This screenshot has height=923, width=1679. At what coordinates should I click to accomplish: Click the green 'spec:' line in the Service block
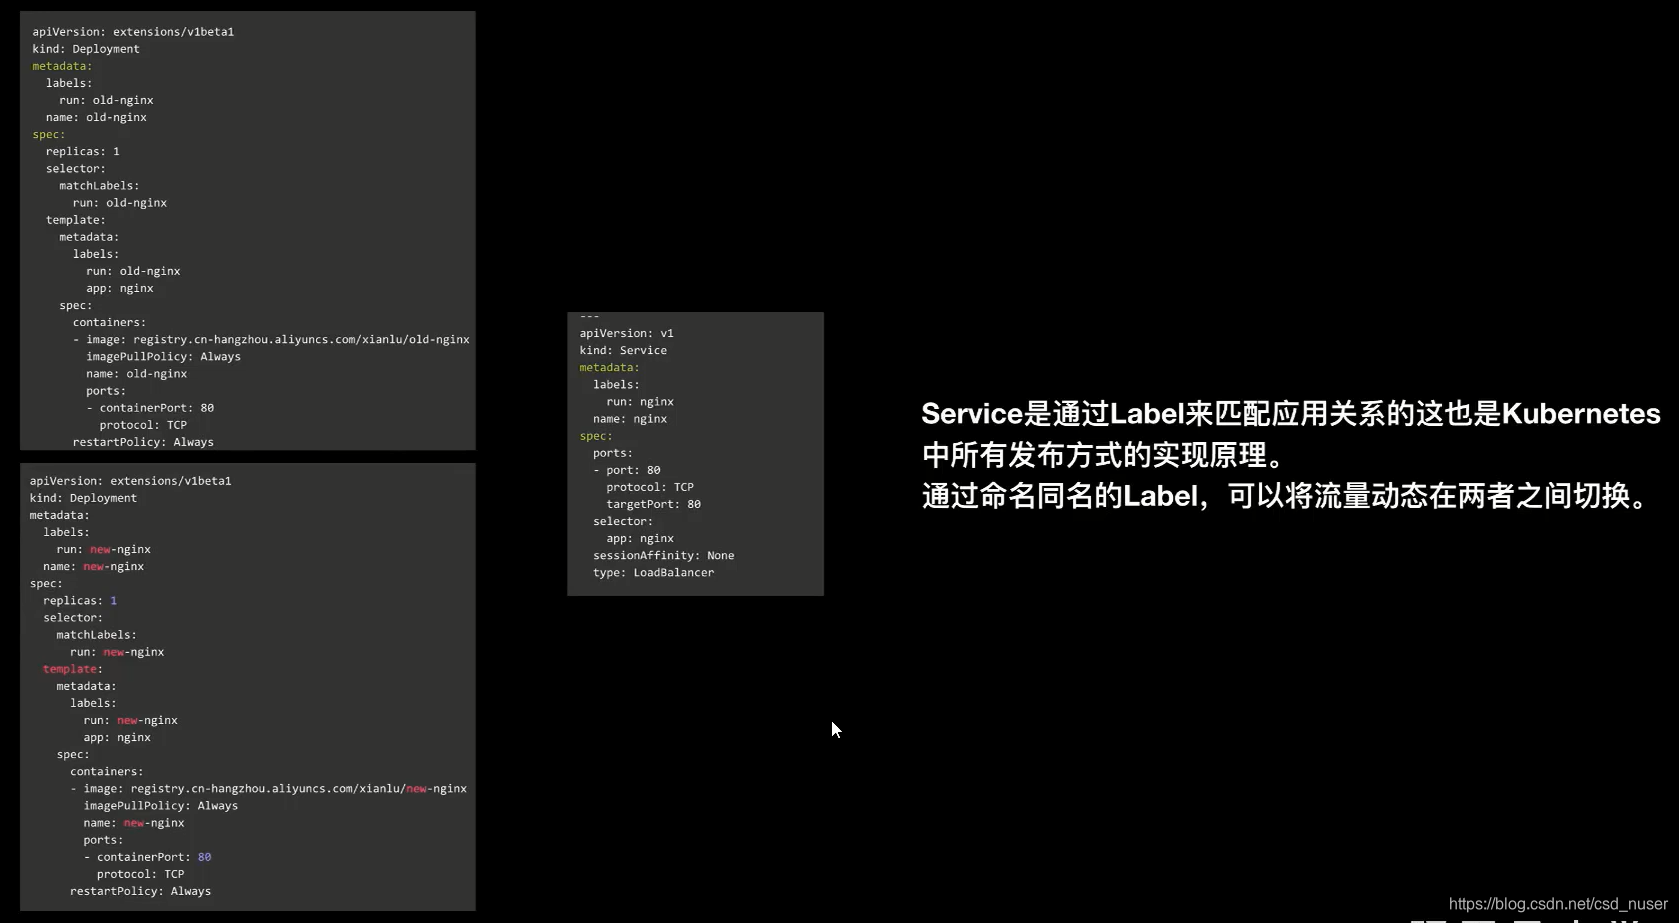coord(596,436)
